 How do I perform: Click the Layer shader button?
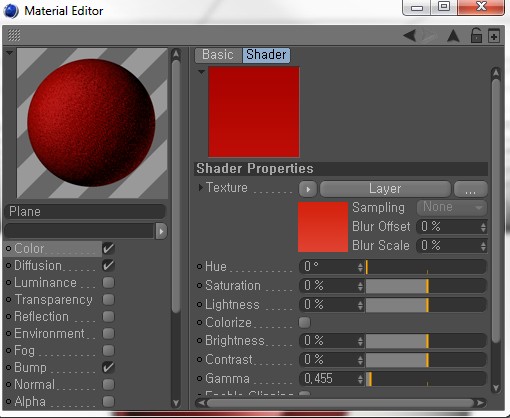[x=385, y=189]
